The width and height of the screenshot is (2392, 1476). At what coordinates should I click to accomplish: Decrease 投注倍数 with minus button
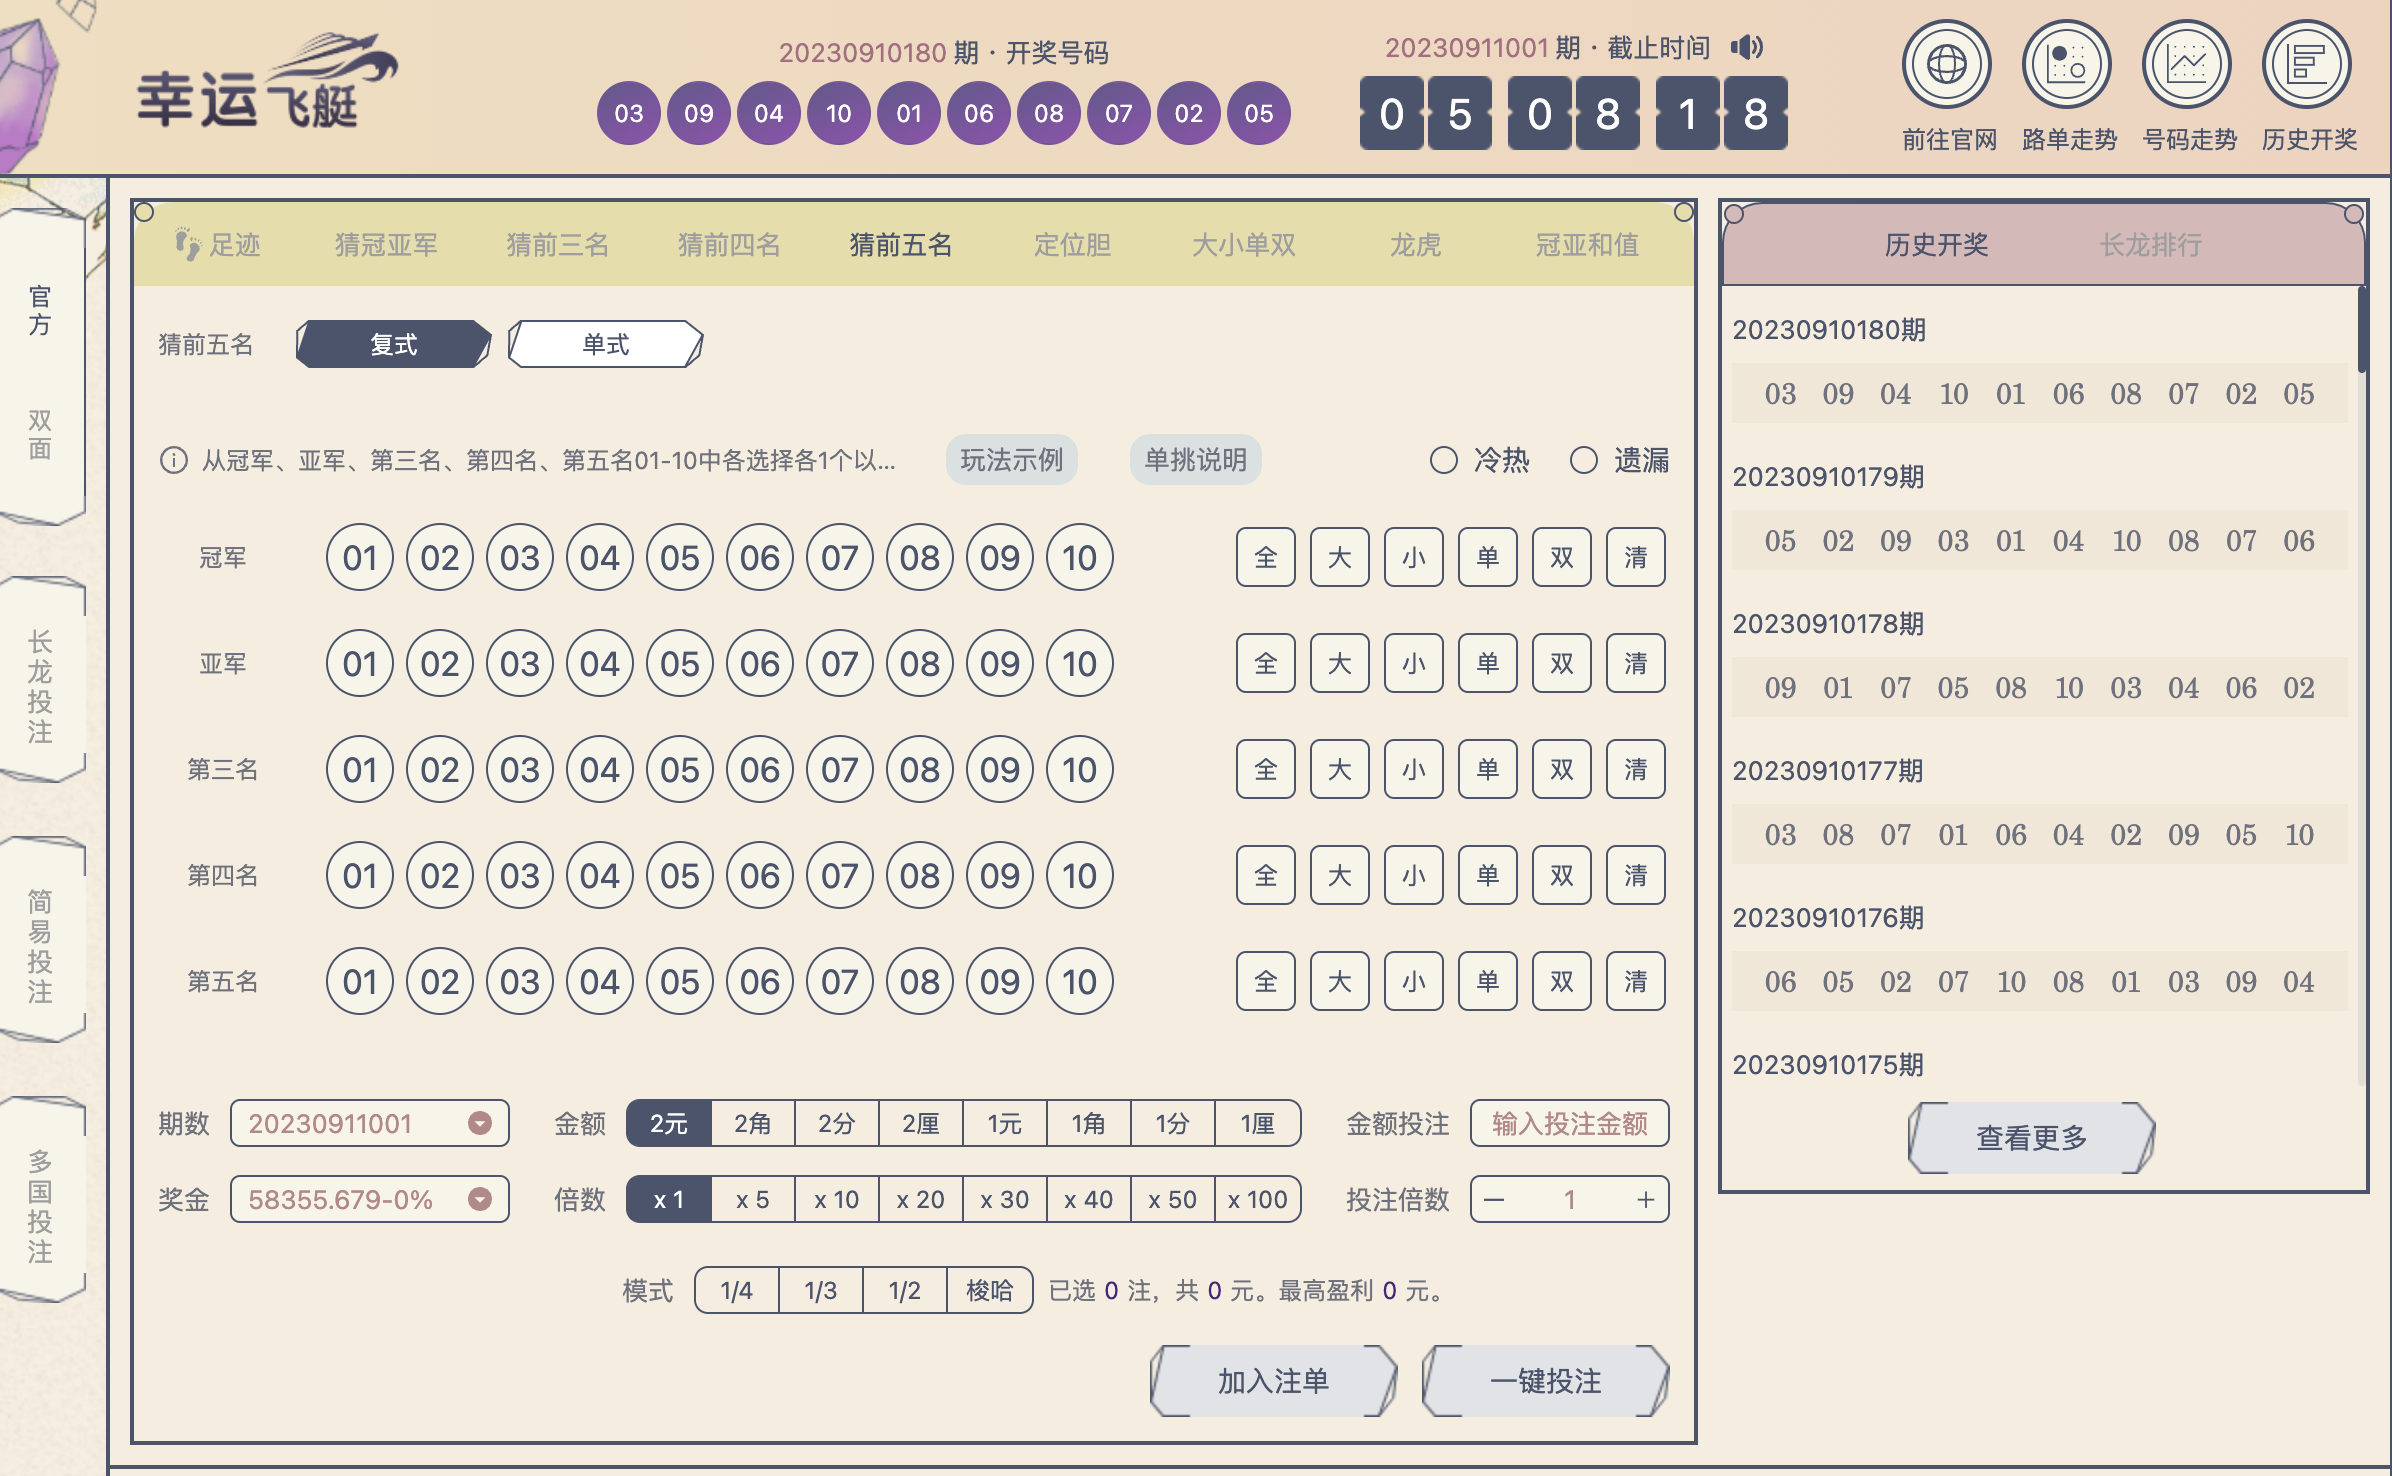[1495, 1199]
